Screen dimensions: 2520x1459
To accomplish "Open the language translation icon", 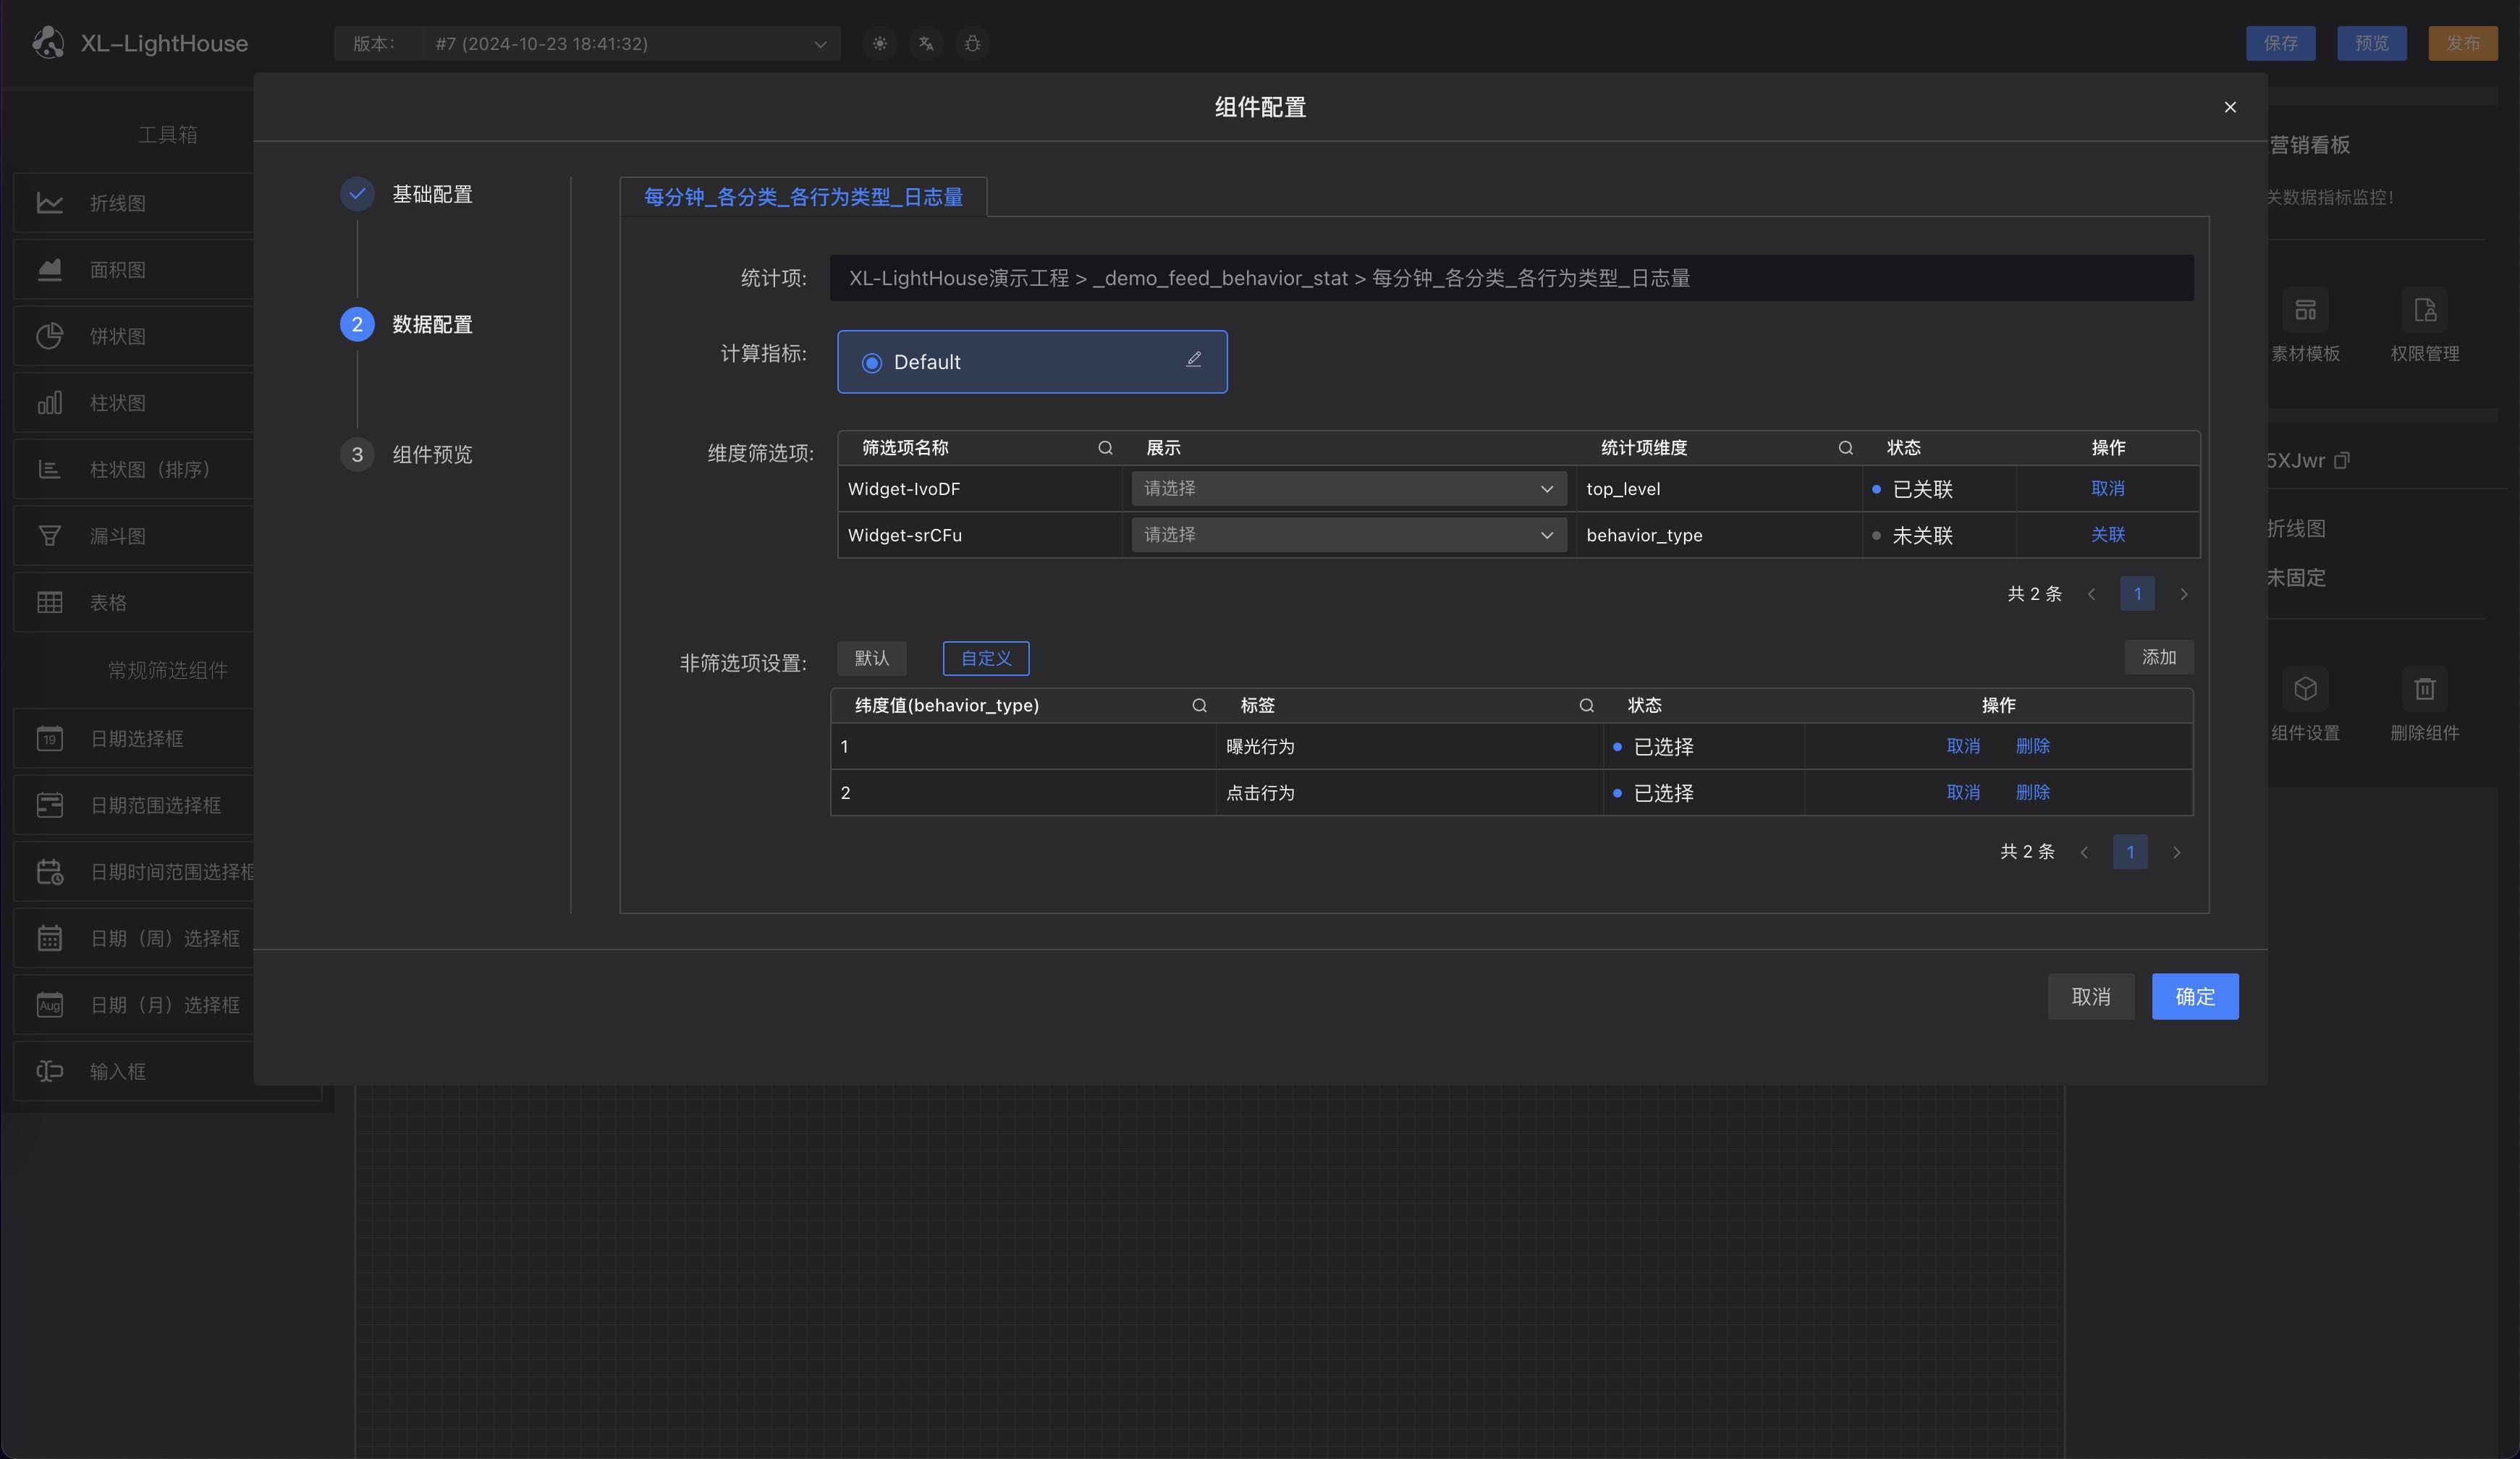I will point(926,43).
